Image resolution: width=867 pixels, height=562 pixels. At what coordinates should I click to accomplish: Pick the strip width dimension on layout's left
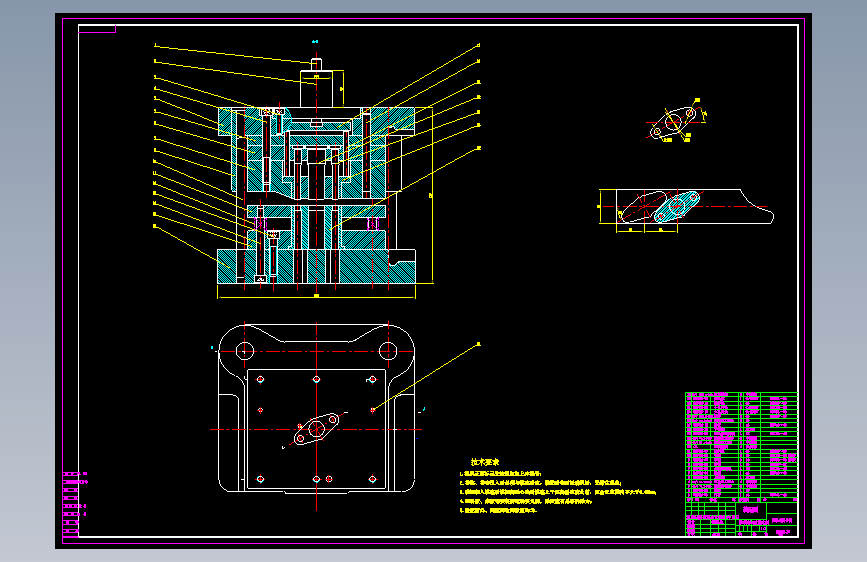click(600, 206)
